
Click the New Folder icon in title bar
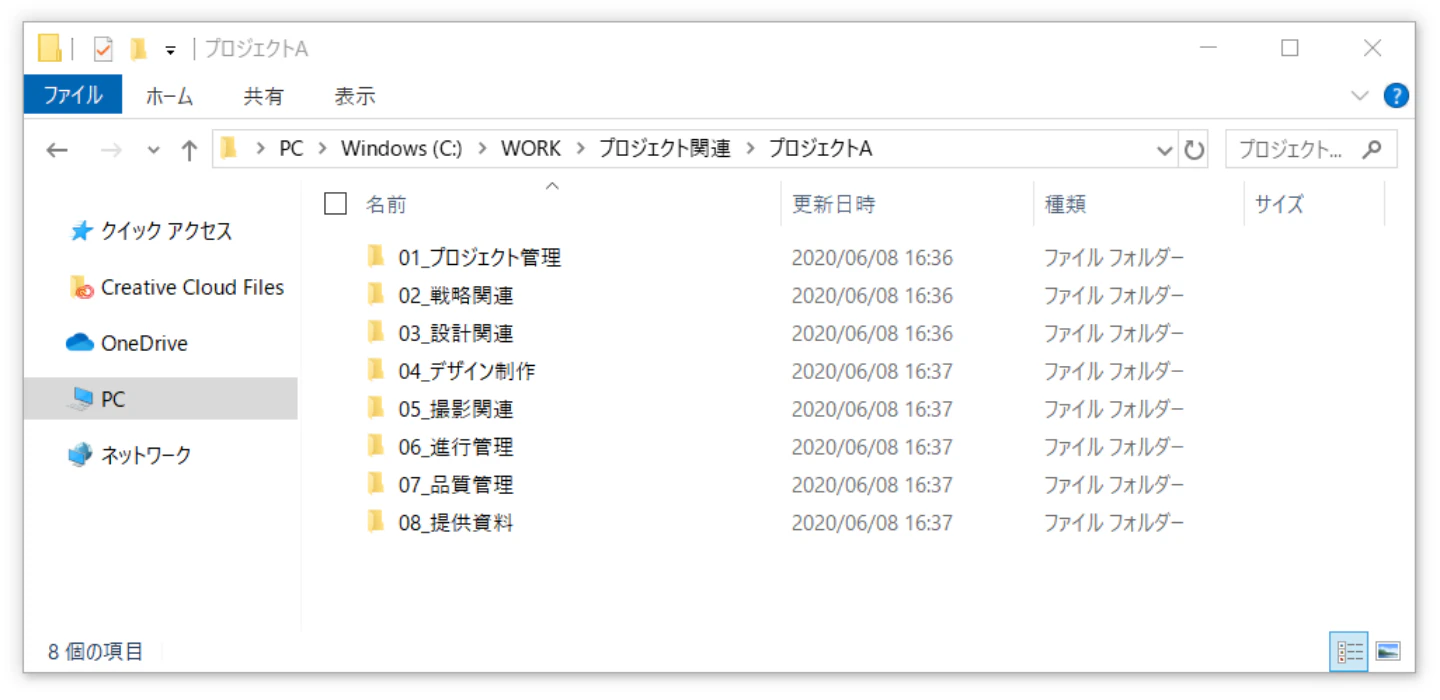pos(139,48)
